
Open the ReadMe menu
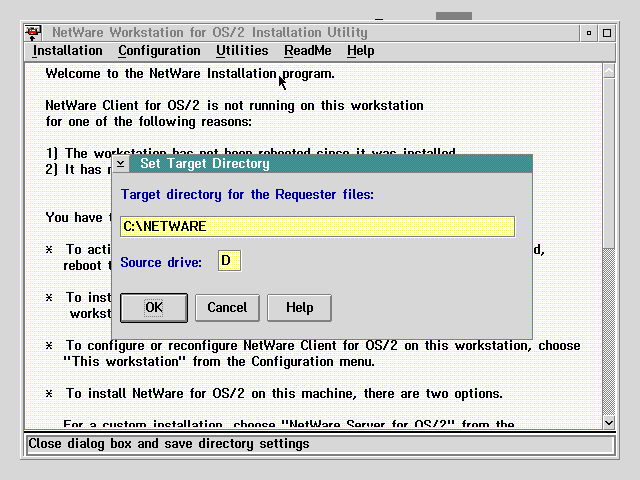[x=308, y=51]
